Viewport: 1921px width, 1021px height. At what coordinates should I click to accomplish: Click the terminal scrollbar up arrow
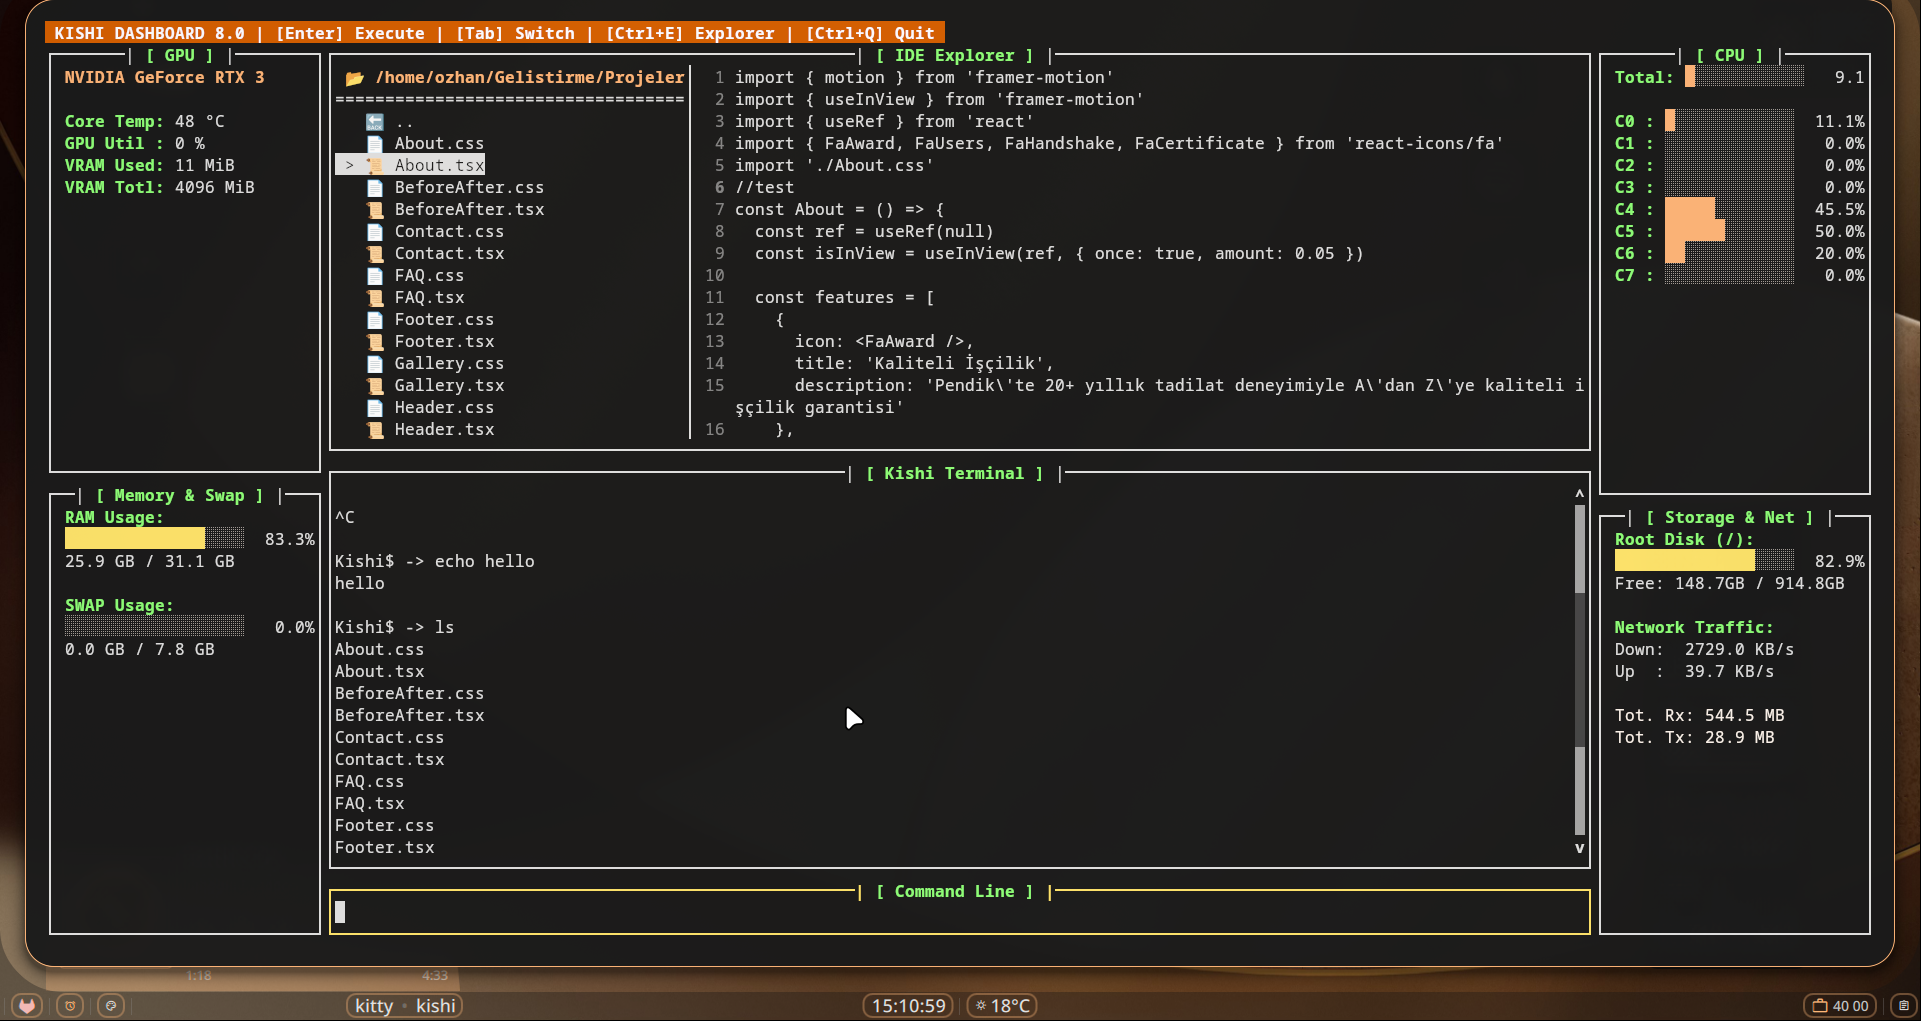(1580, 494)
